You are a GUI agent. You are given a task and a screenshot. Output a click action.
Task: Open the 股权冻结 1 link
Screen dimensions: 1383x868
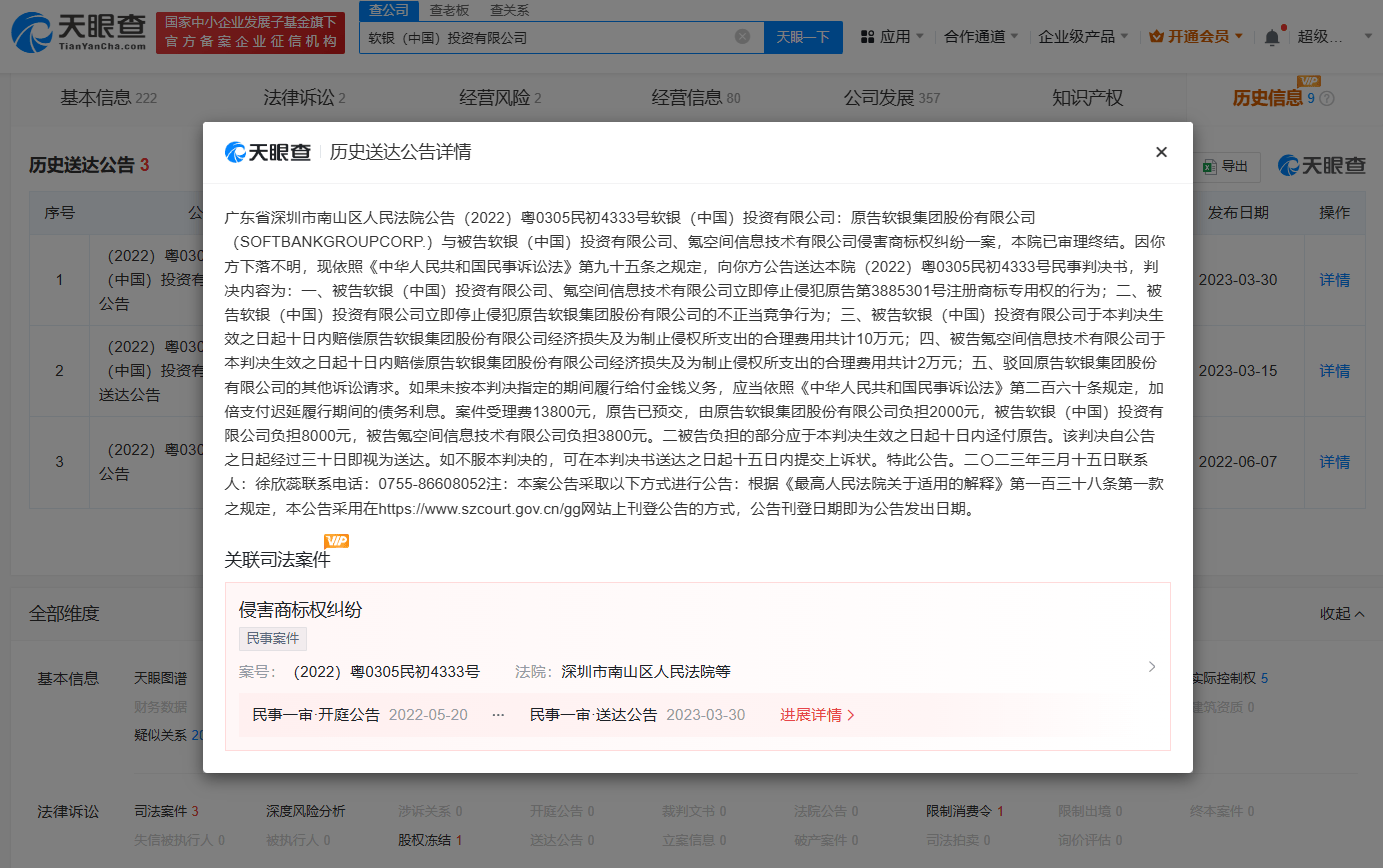pos(430,840)
